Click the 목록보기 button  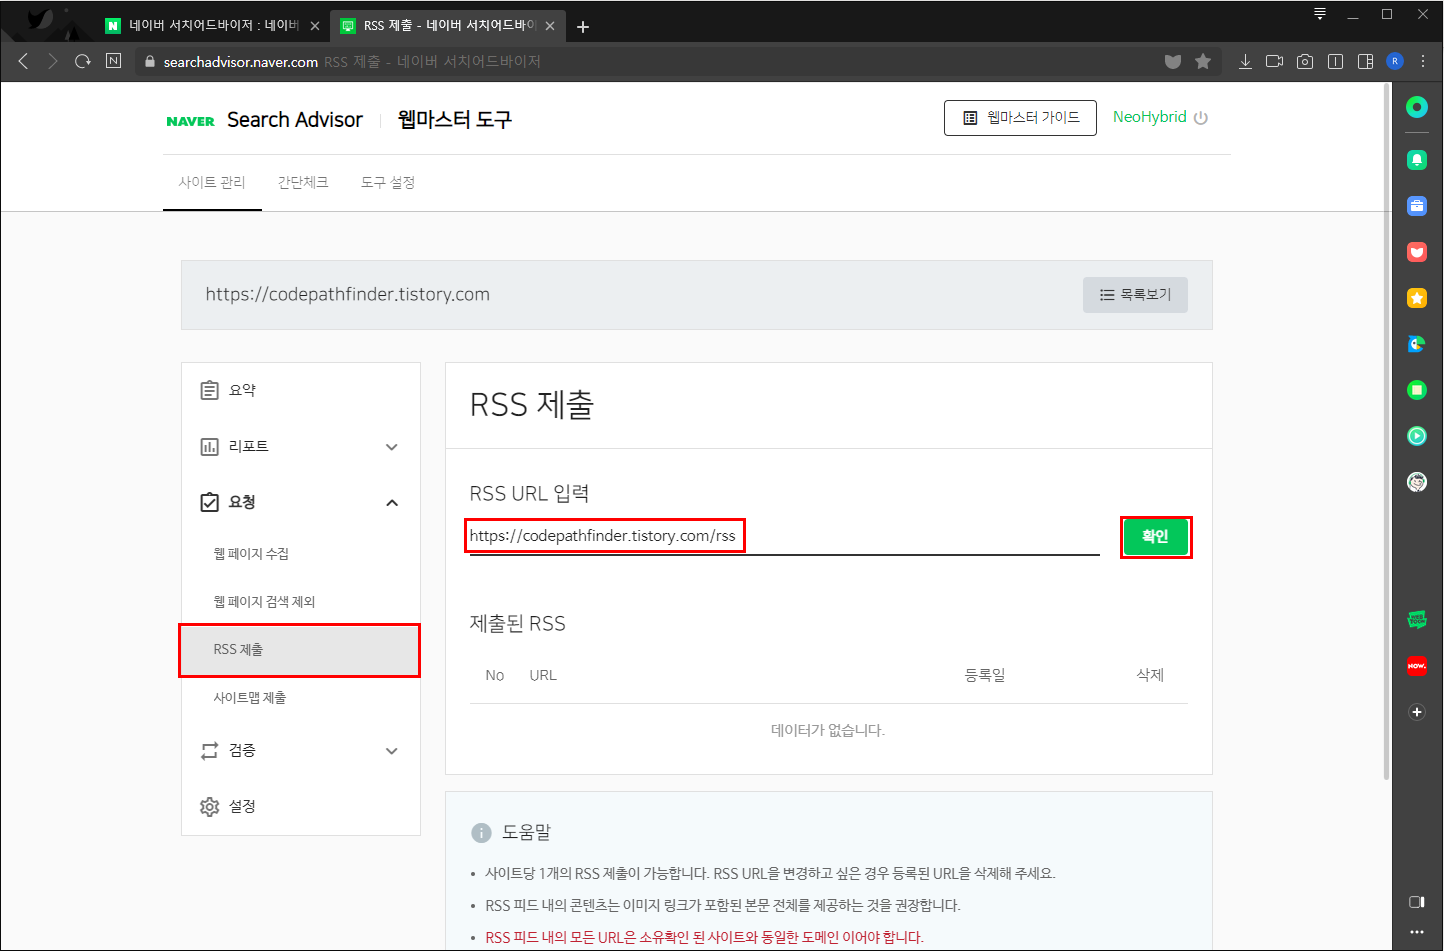1135,295
